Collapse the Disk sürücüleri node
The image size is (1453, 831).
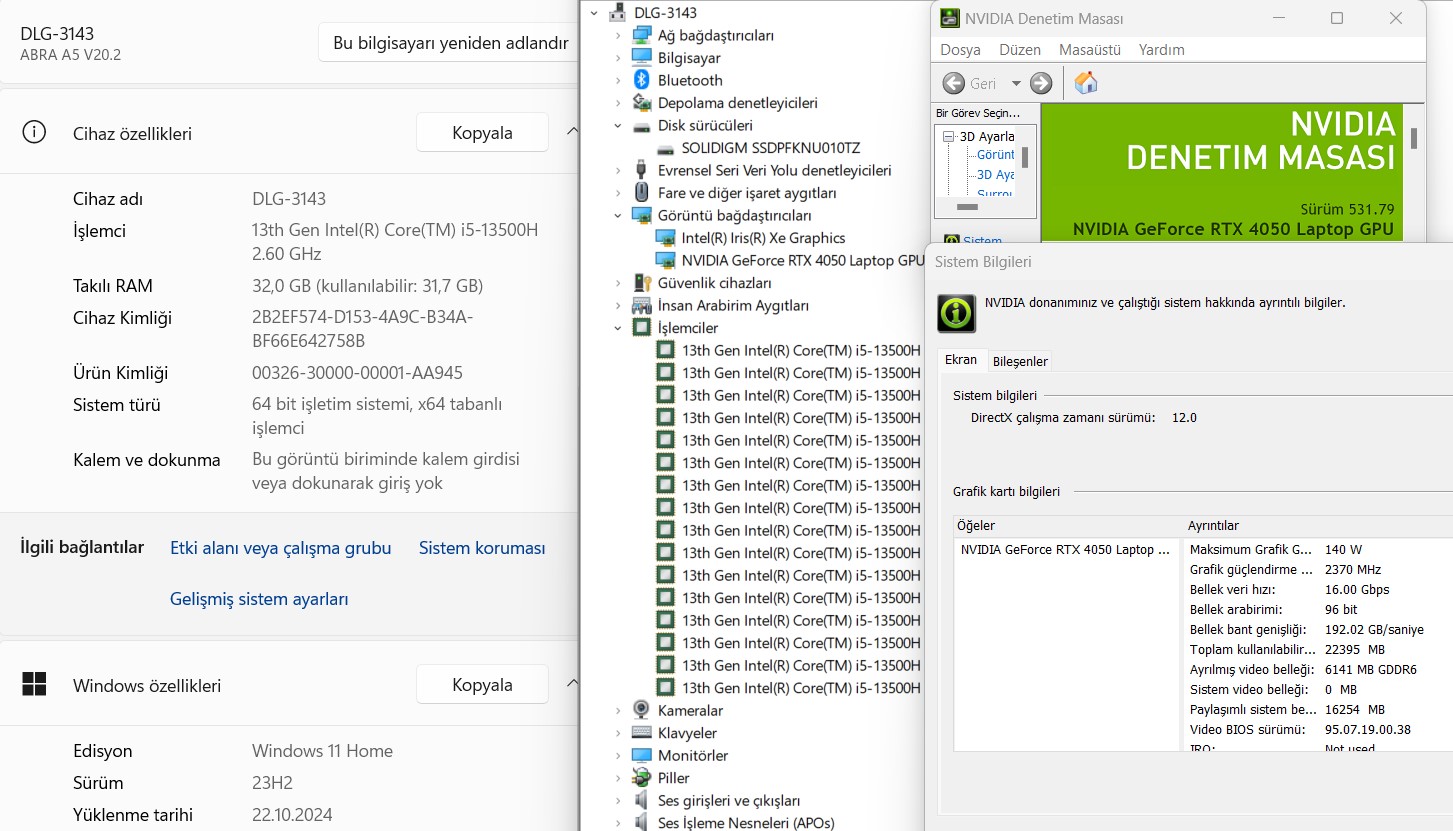pos(618,126)
